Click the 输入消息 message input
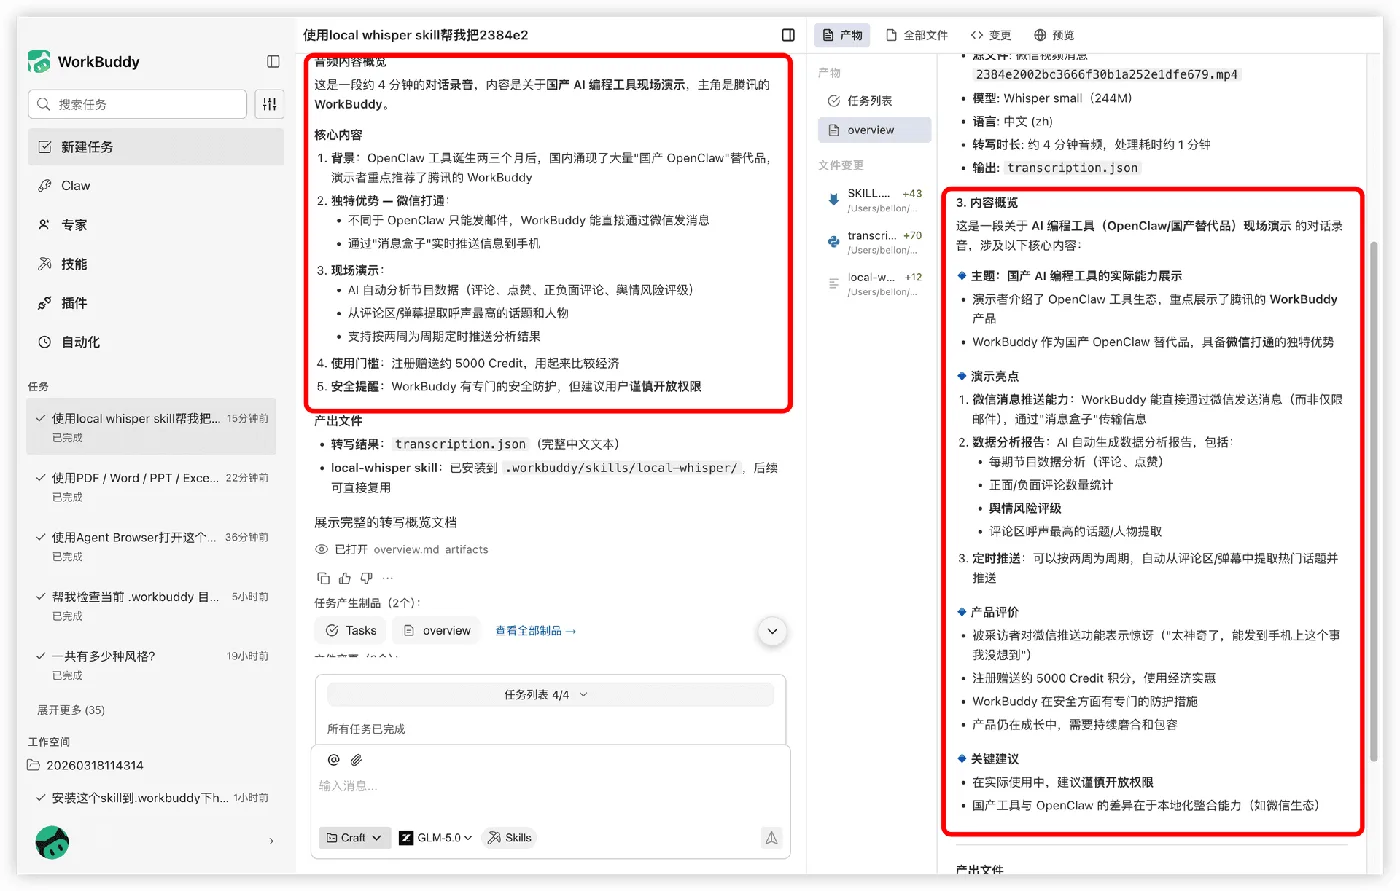 (x=550, y=786)
